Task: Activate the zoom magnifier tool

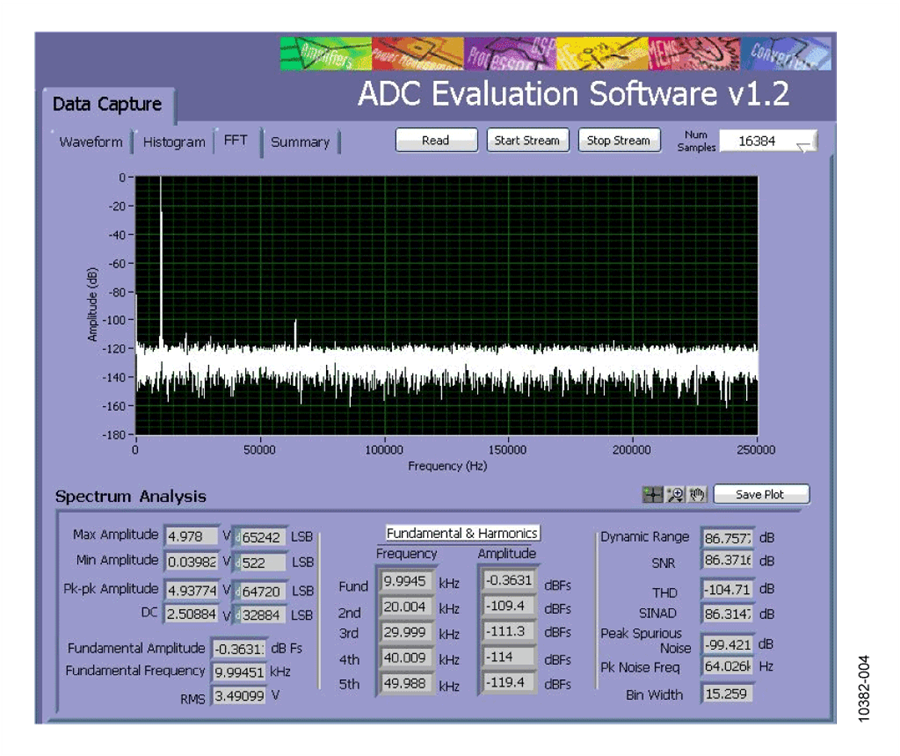Action: 675,494
